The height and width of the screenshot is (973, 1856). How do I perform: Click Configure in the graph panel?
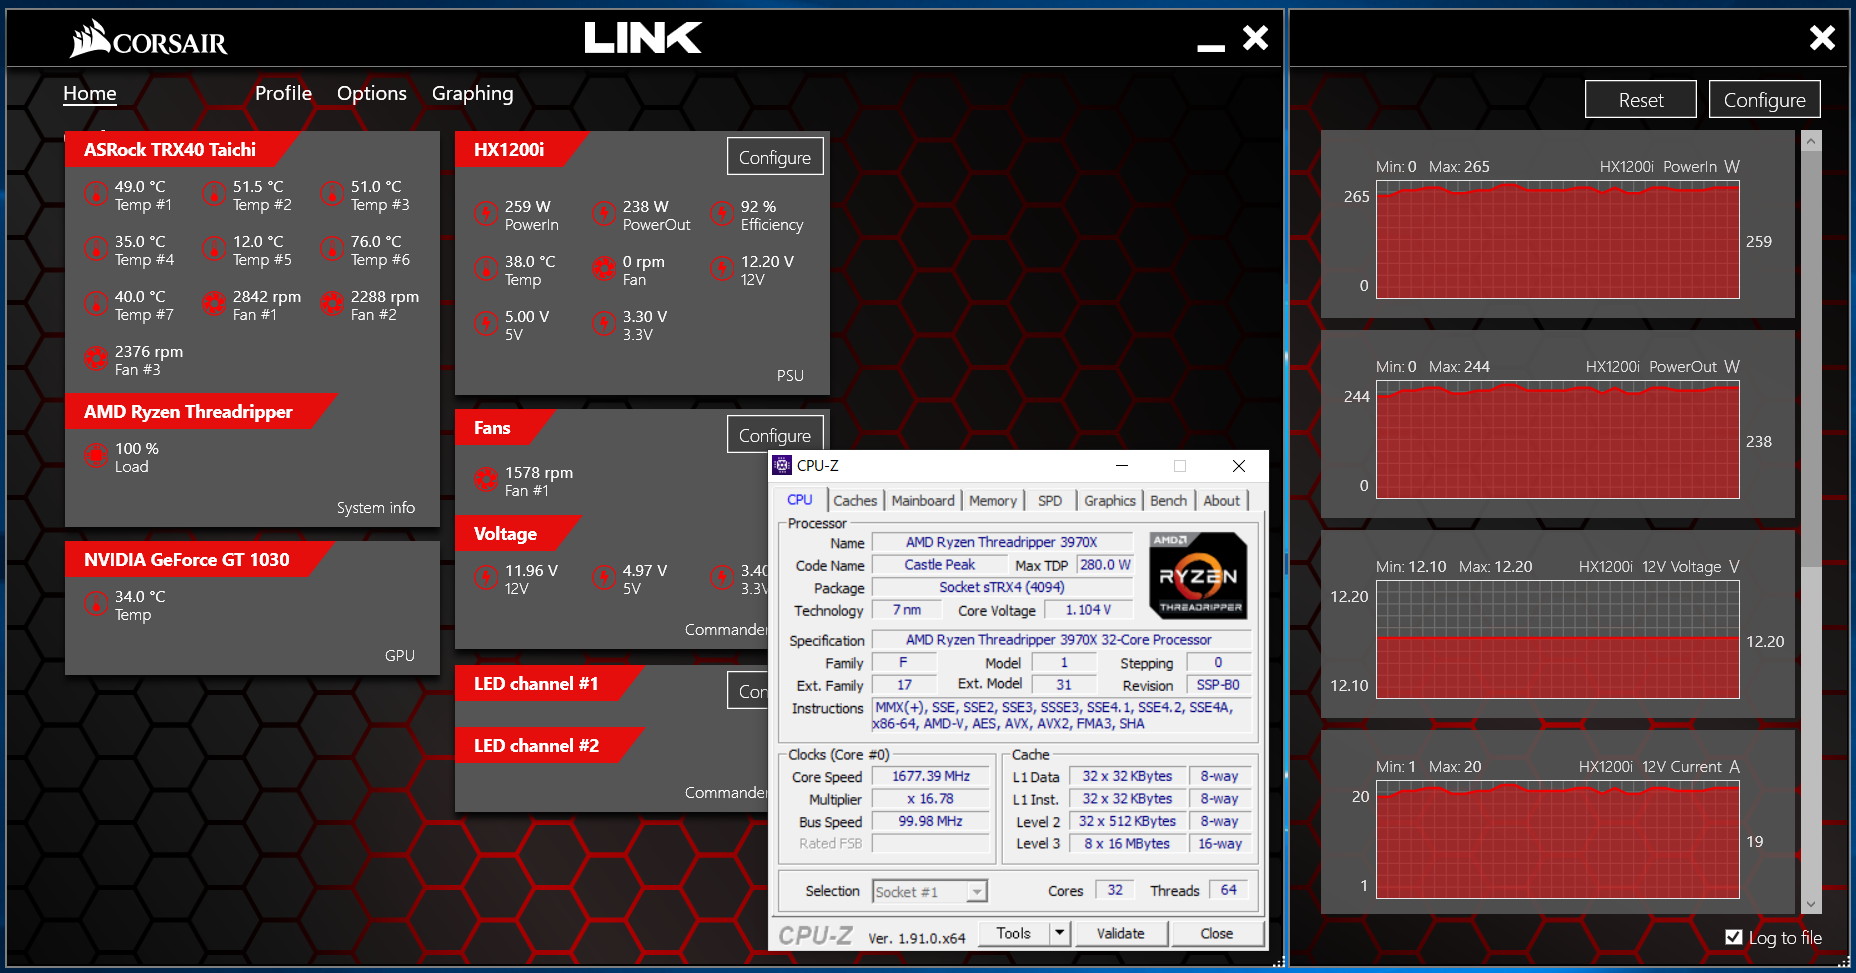tap(1765, 100)
